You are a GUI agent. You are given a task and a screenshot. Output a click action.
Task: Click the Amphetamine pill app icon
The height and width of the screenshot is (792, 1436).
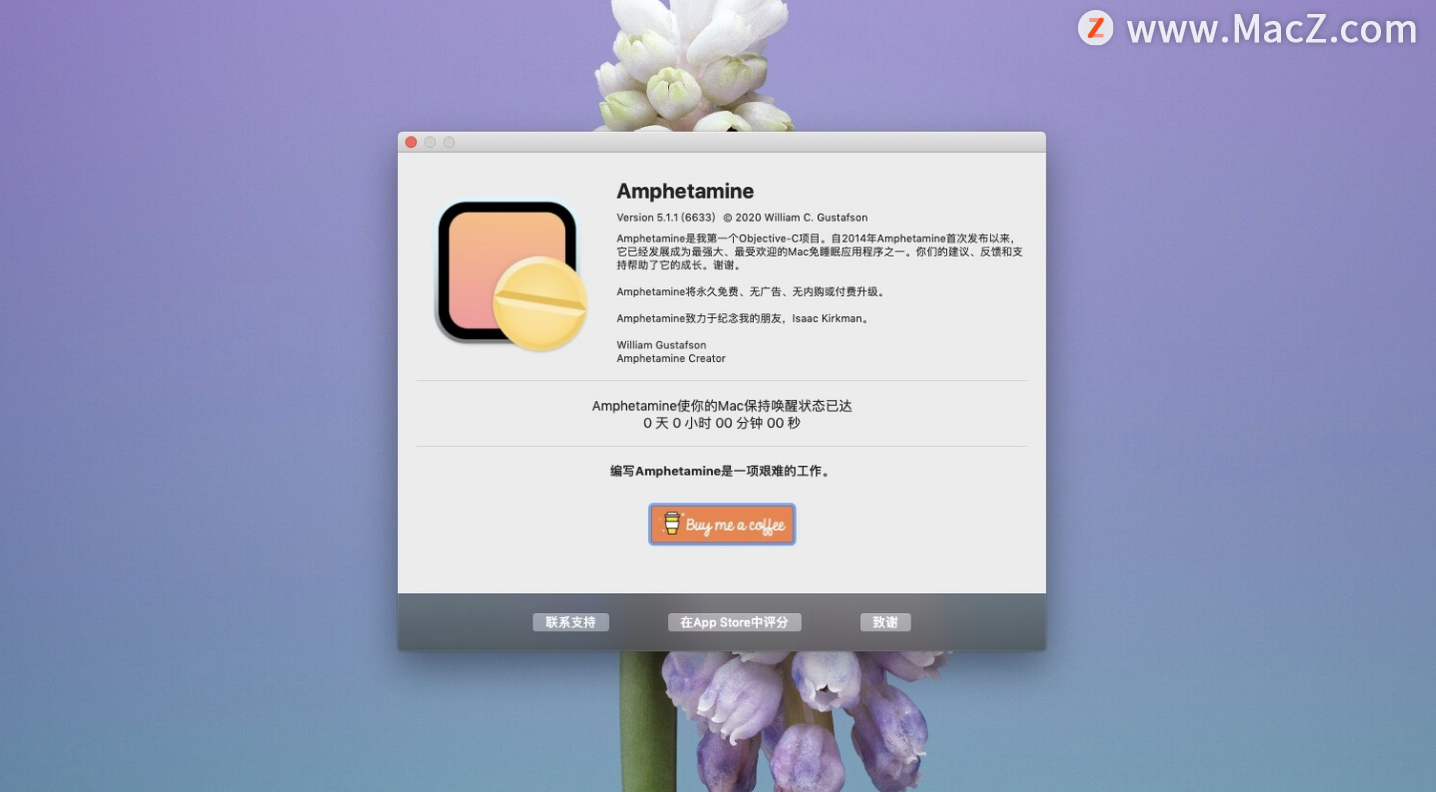pyautogui.click(x=512, y=275)
